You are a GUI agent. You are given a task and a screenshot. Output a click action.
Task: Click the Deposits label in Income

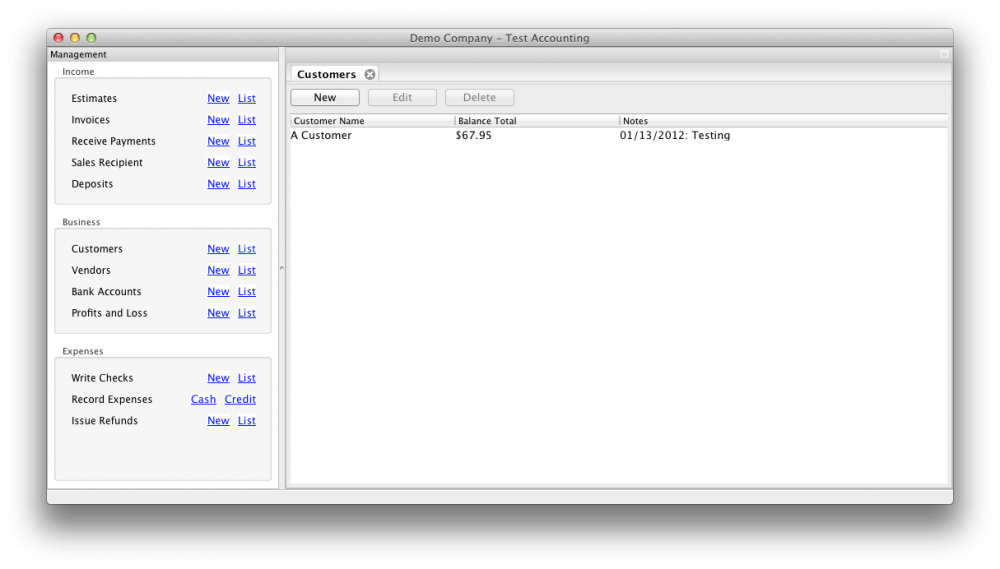pos(92,184)
